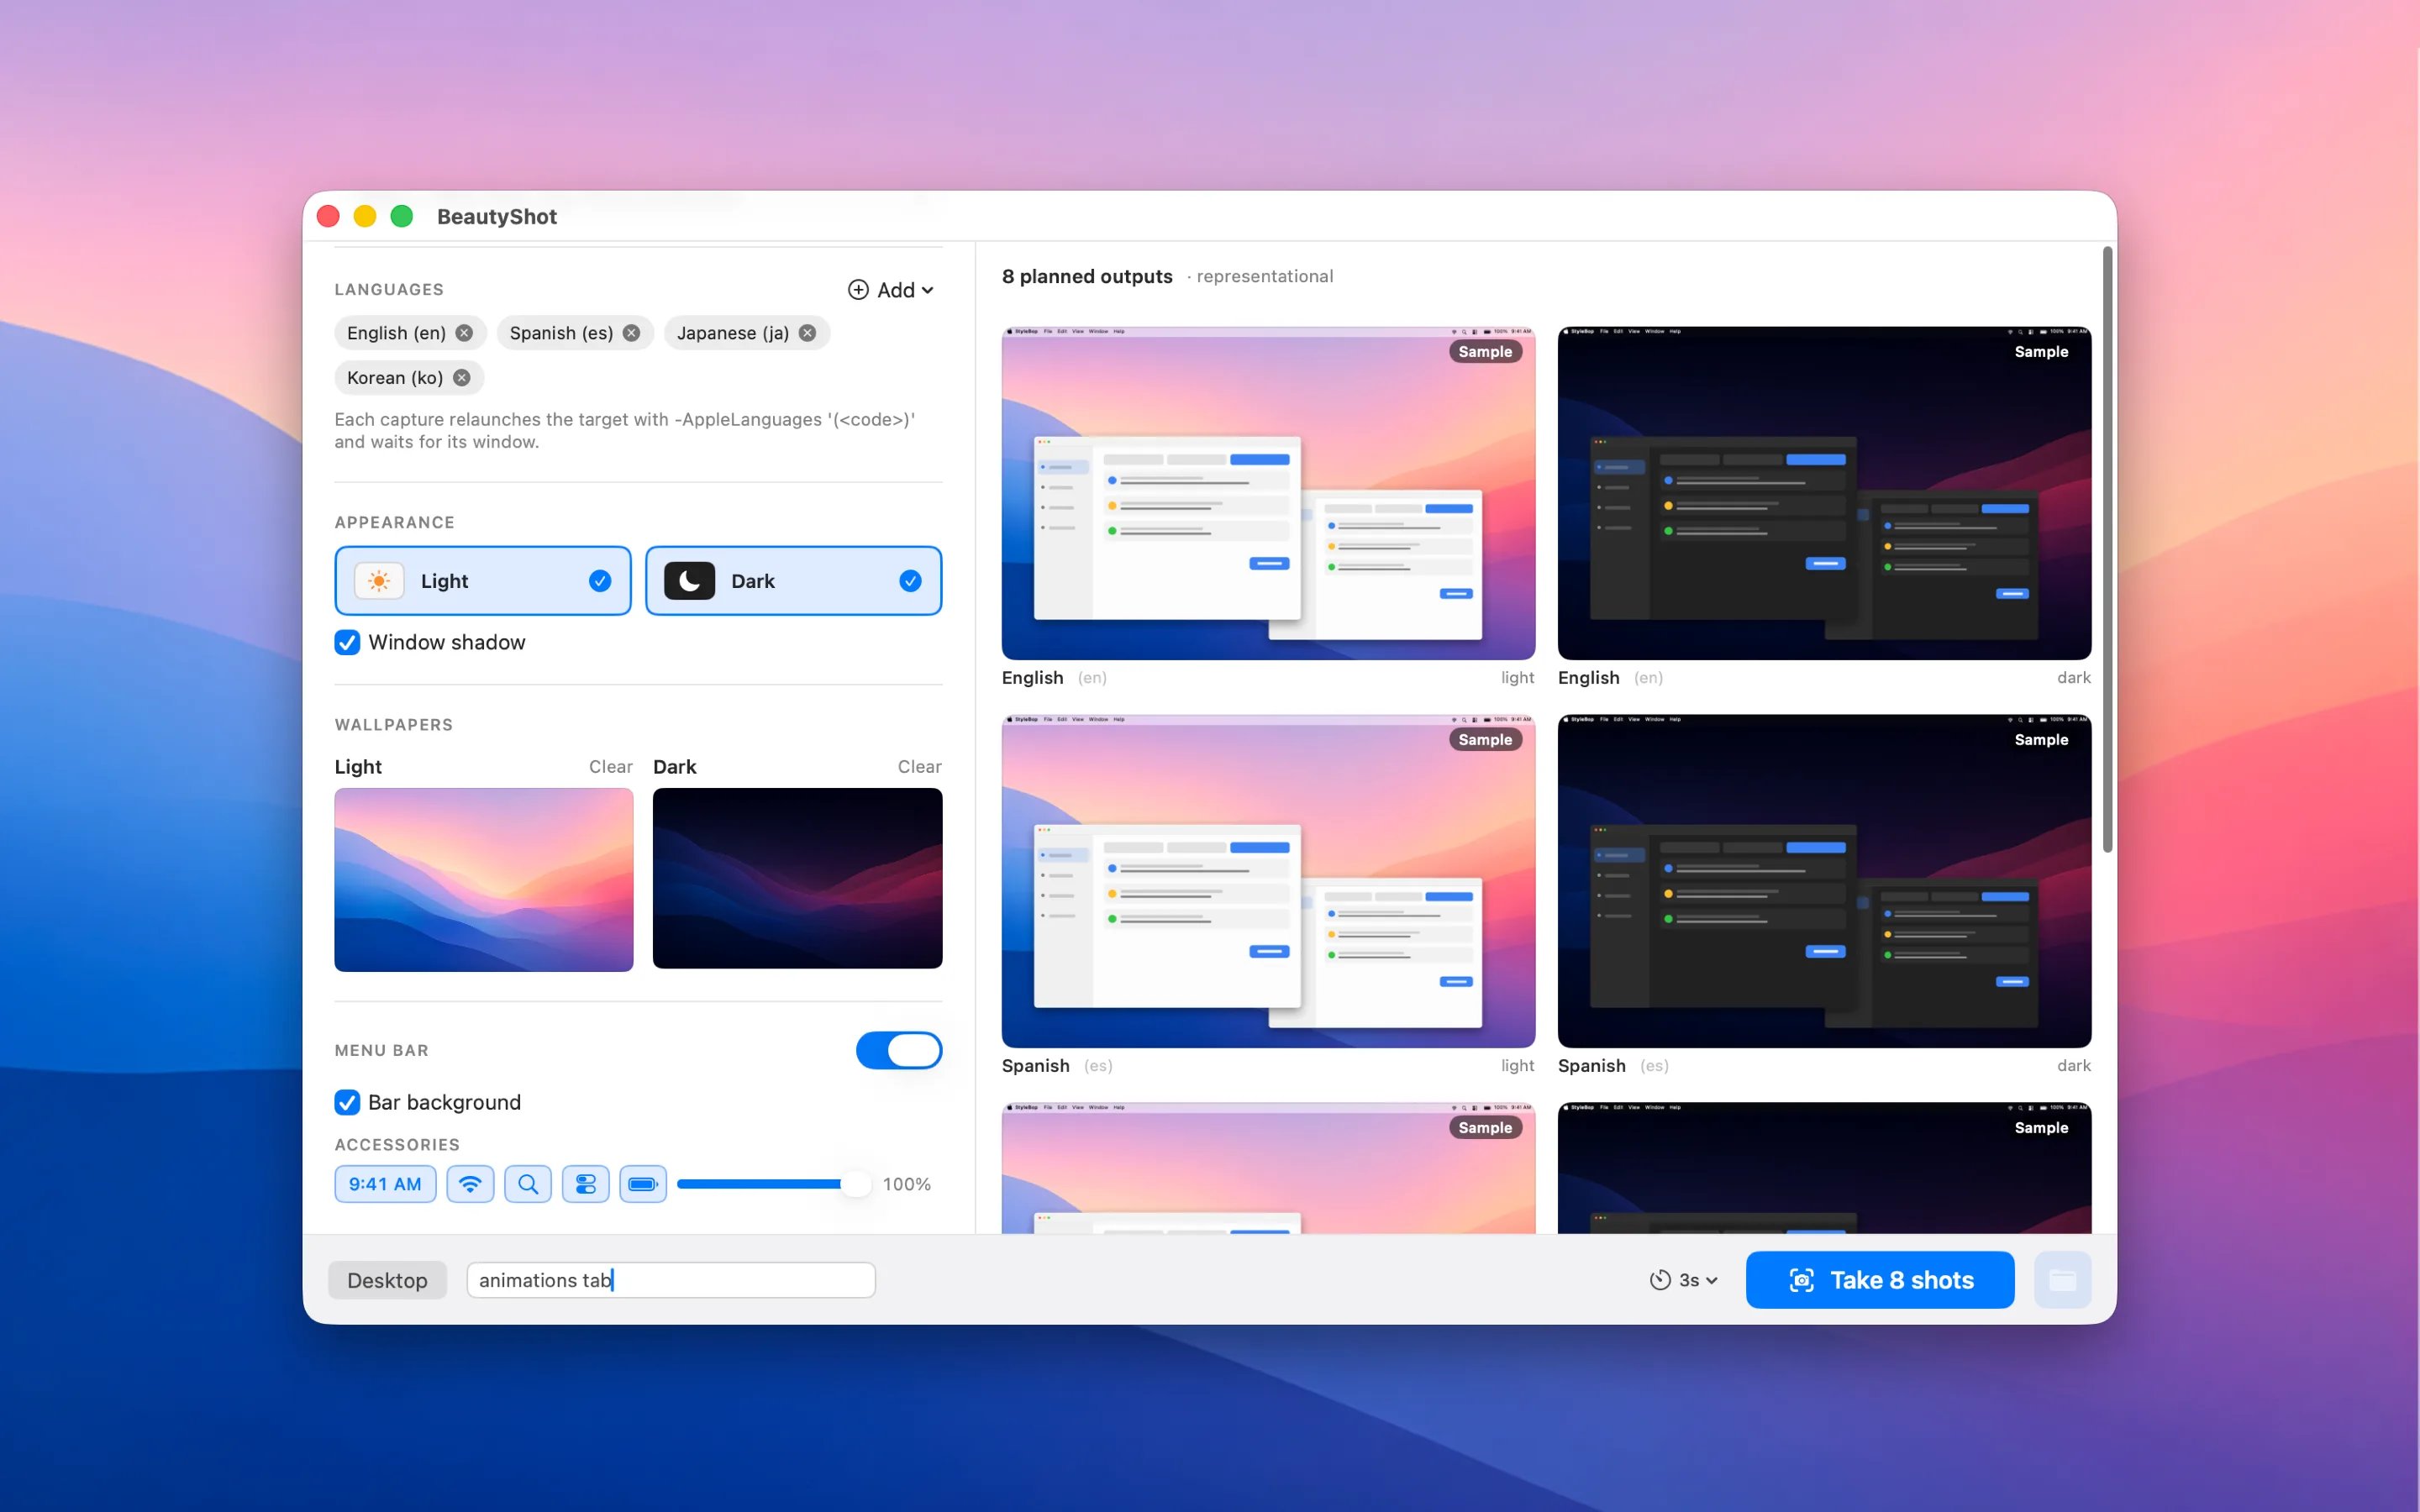Click the 'representational' label

coord(1264,276)
